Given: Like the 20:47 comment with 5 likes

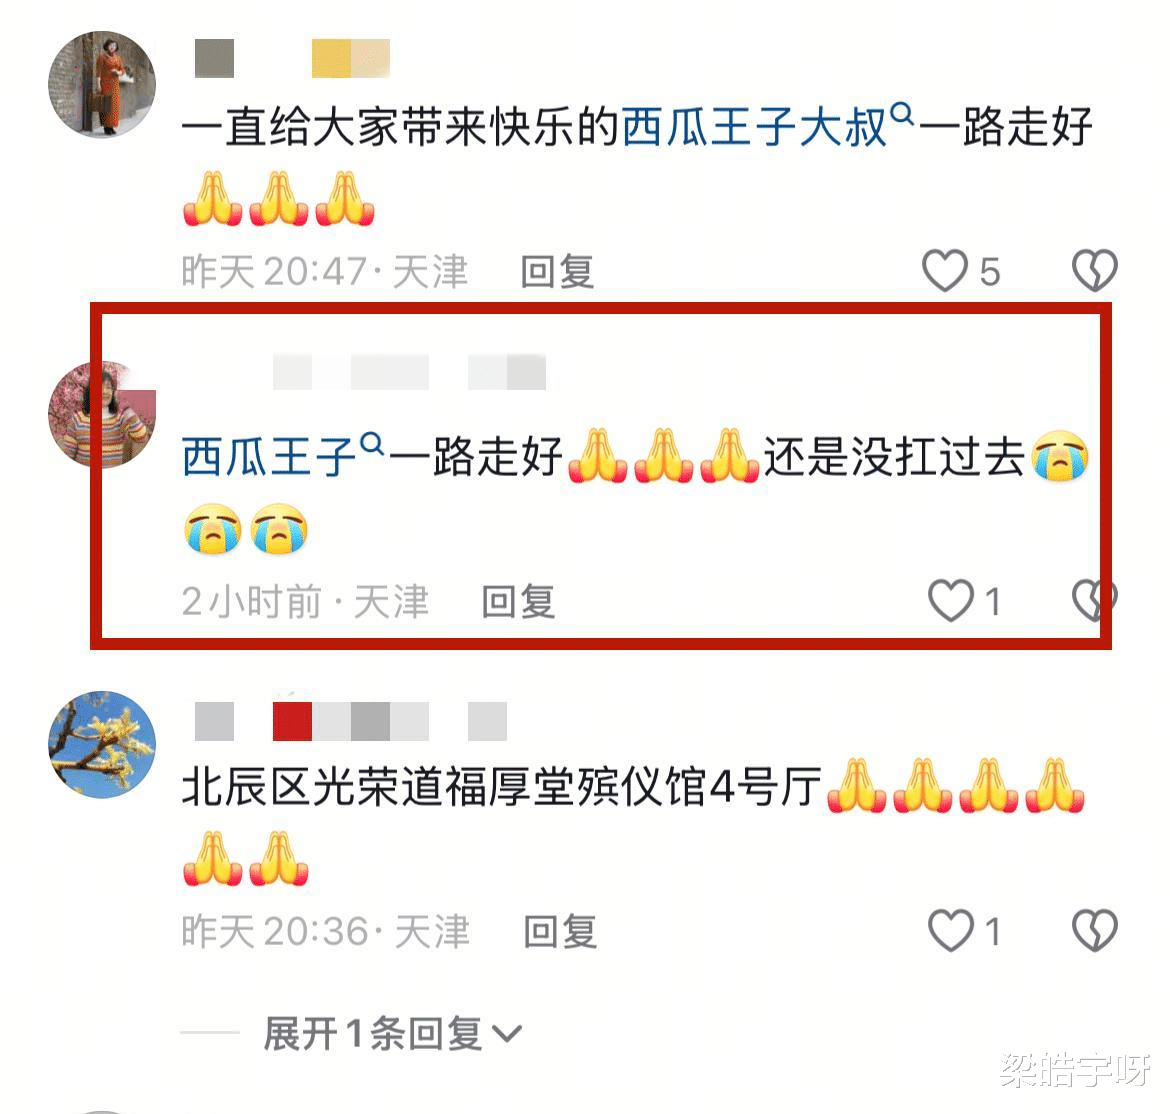Looking at the screenshot, I should (x=945, y=271).
